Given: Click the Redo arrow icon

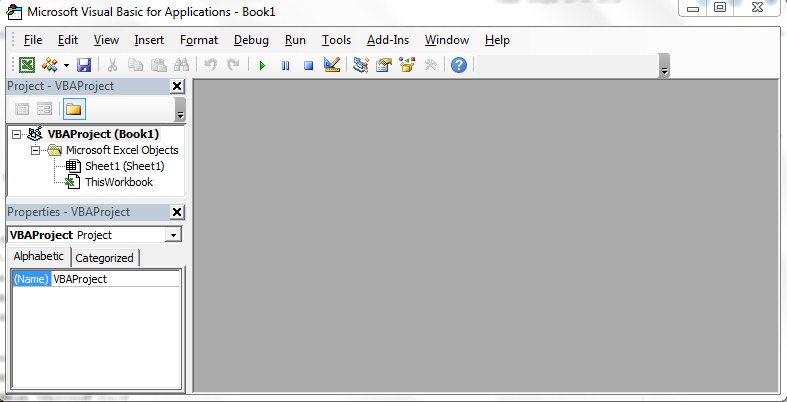Looking at the screenshot, I should tap(233, 65).
